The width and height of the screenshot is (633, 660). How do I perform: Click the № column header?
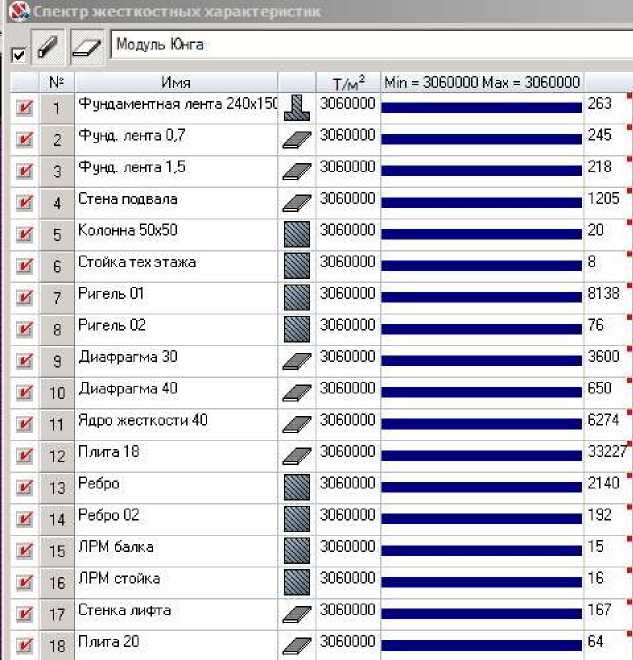tap(57, 82)
